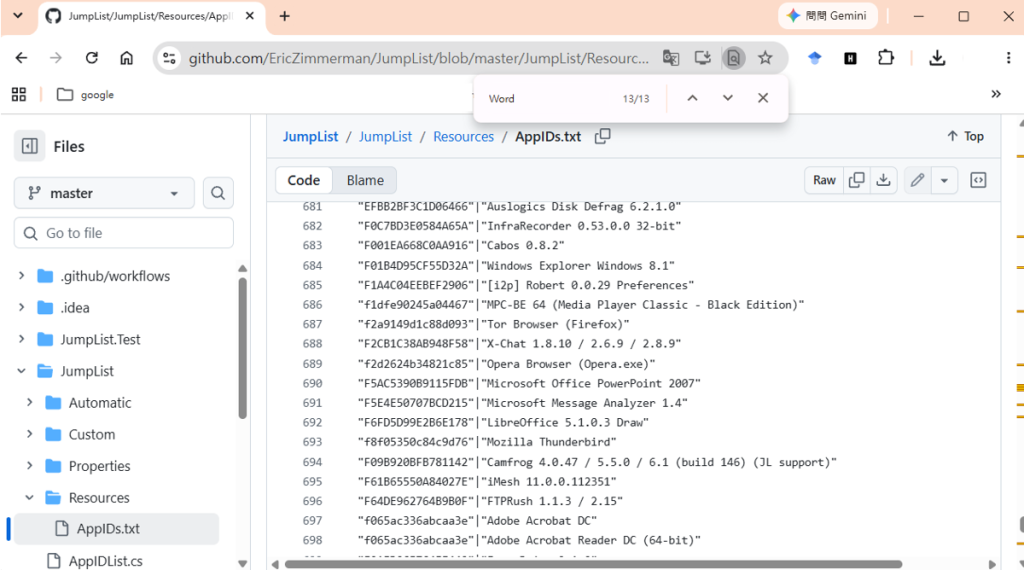Open the Extensions puzzle icon
The width and height of the screenshot is (1024, 570).
pos(886,57)
